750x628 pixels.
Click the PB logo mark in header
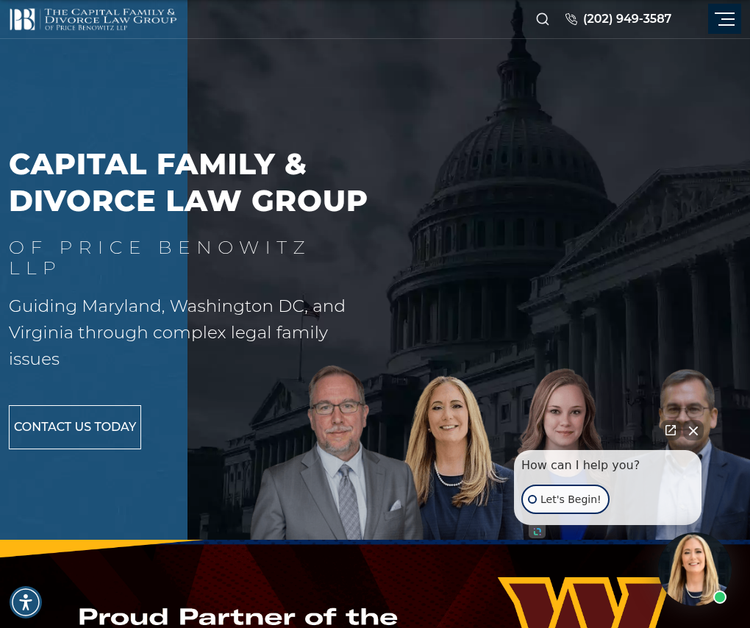click(x=22, y=19)
